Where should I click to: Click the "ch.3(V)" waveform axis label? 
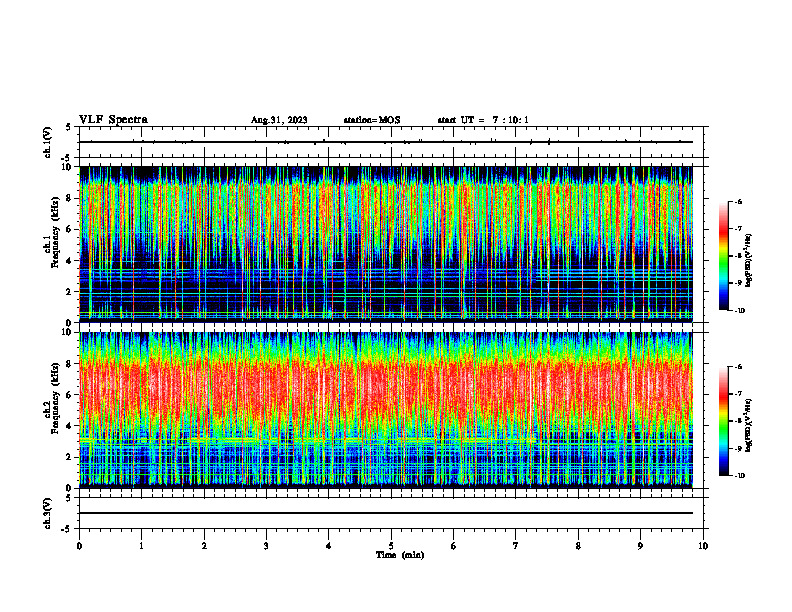tap(47, 513)
